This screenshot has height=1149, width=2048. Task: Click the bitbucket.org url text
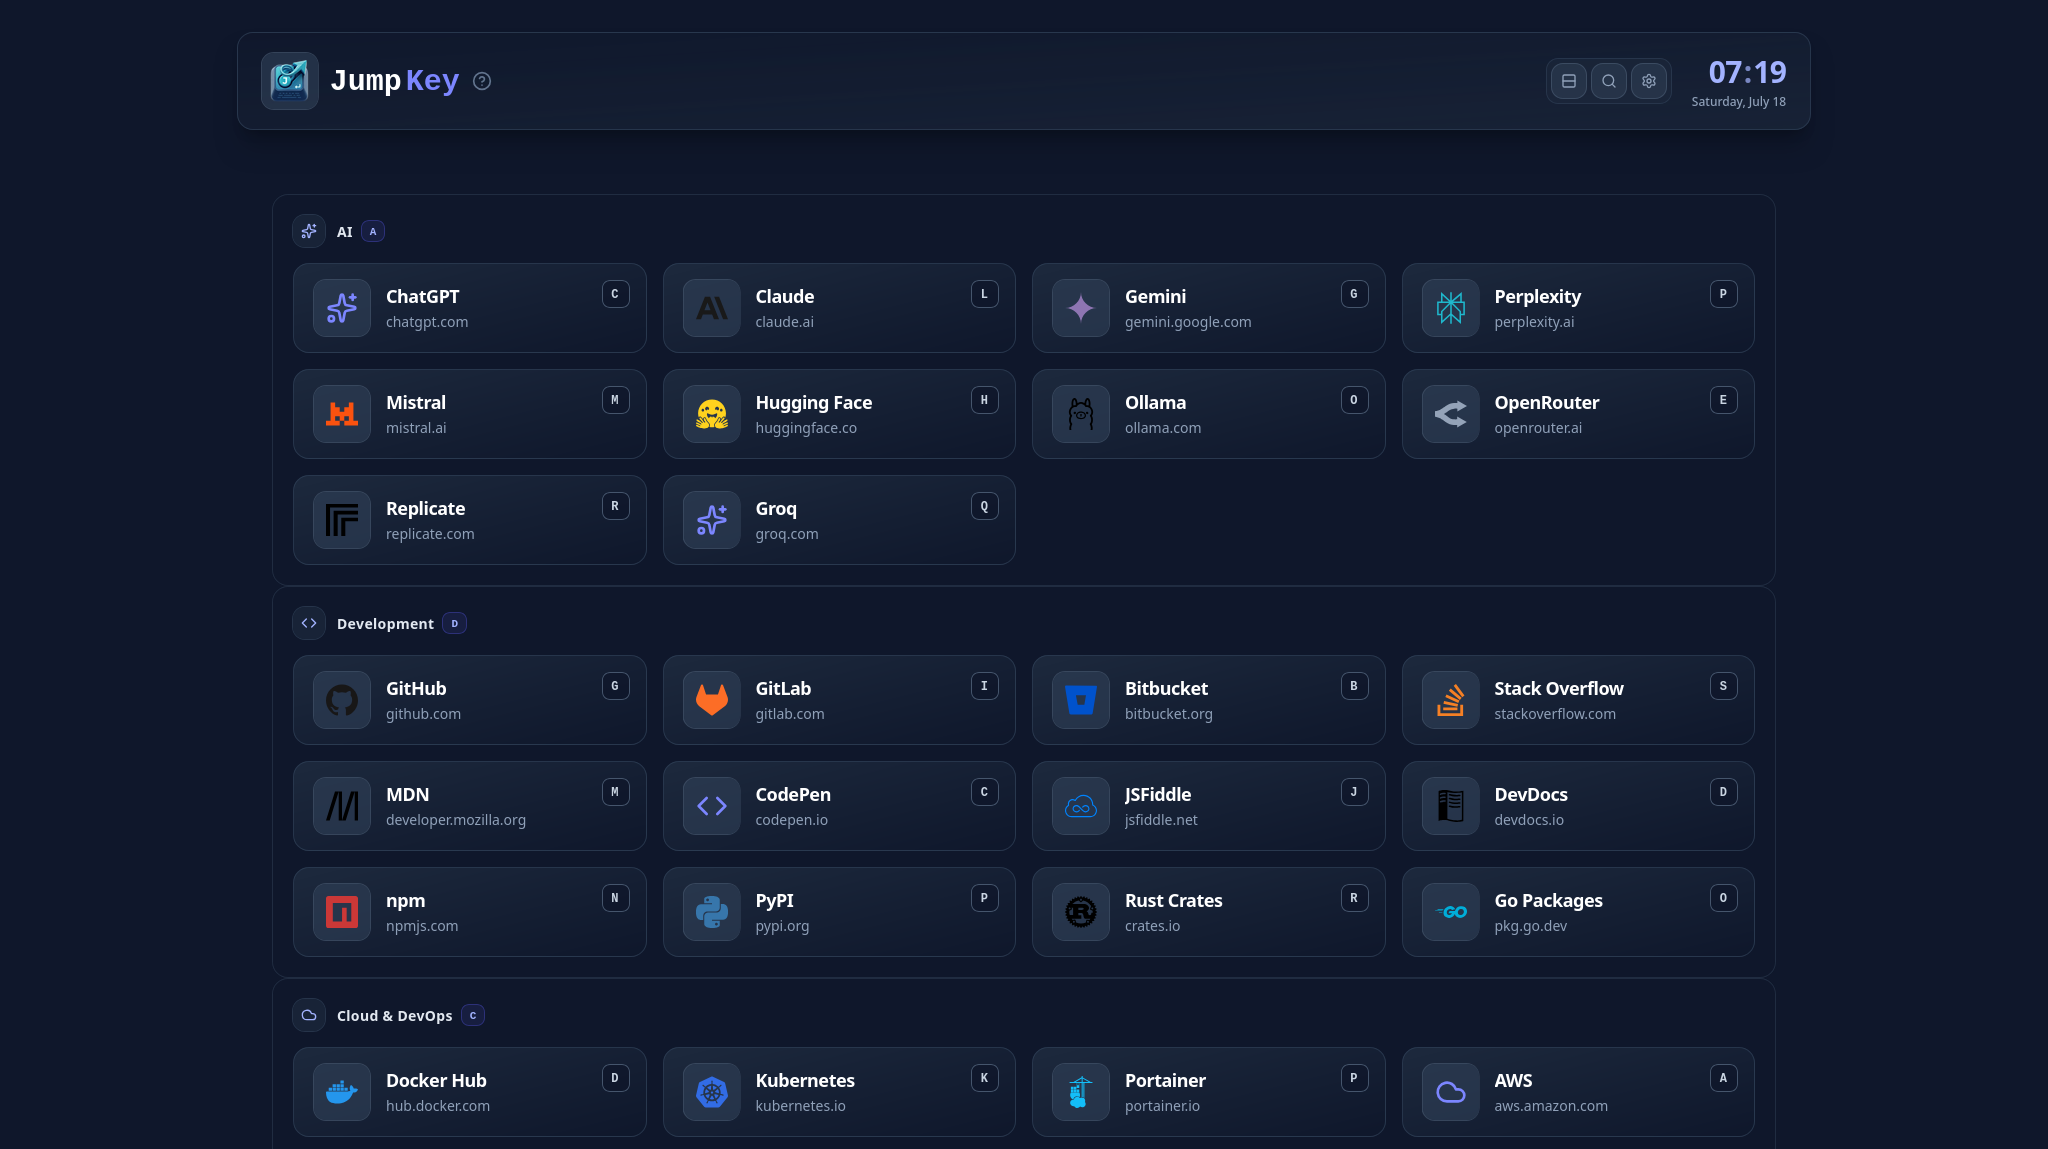[x=1169, y=714]
